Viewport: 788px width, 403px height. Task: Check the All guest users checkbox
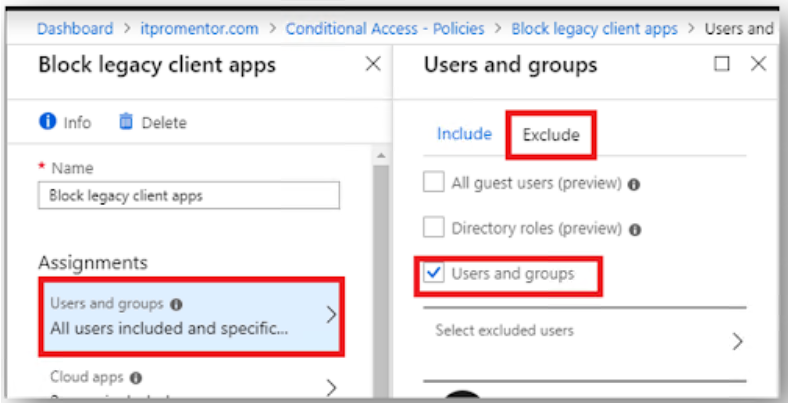click(x=433, y=183)
